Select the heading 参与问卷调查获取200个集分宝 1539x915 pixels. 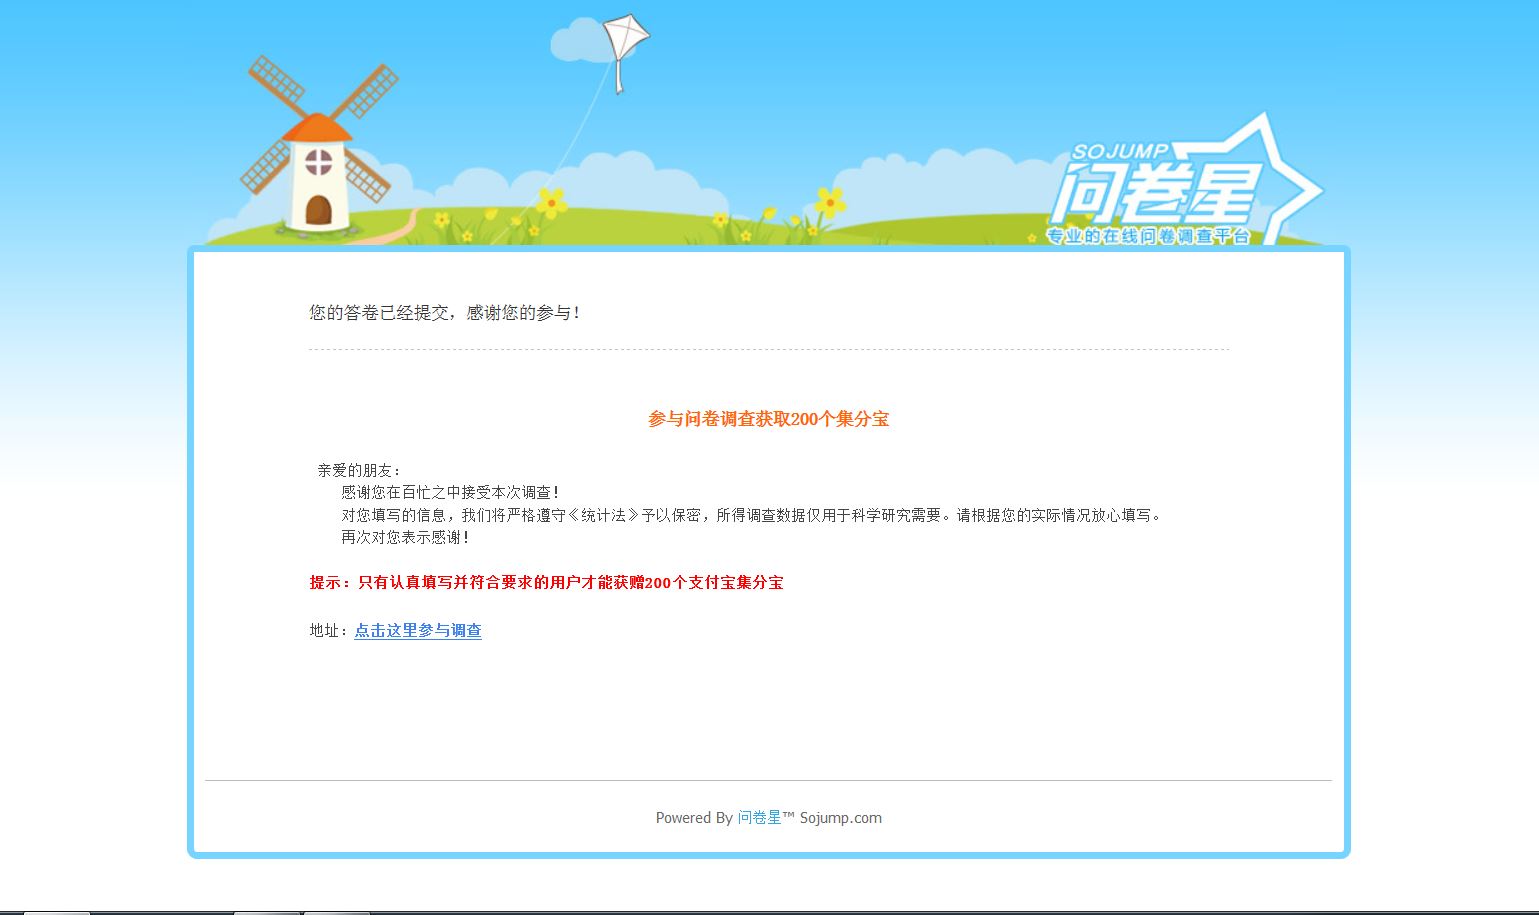(x=769, y=419)
